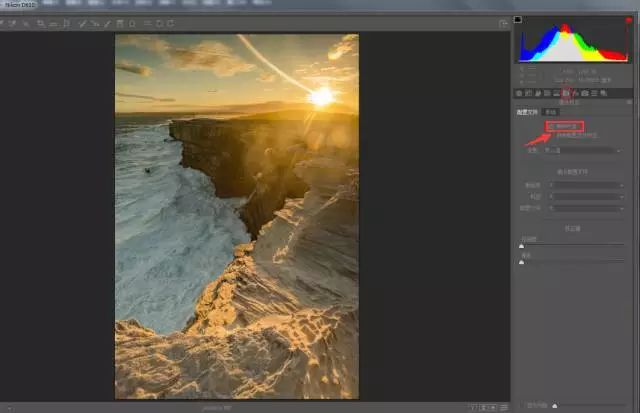Screen dimensions: 640x413
Task: Expand the 制造商 lens make dropdown
Action: [585, 185]
